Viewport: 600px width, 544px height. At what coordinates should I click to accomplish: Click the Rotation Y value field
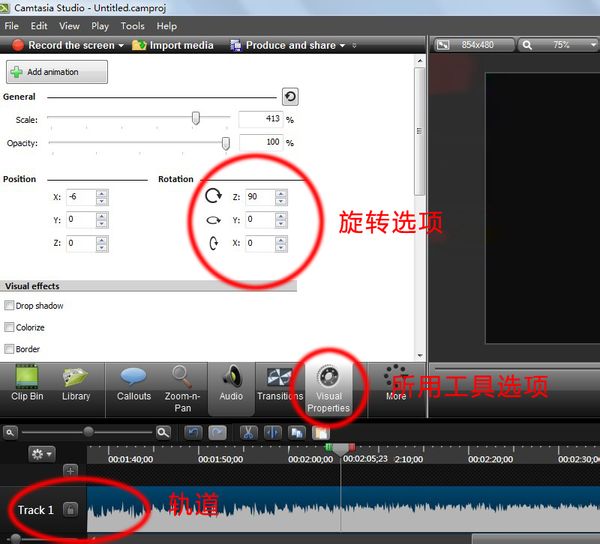click(x=260, y=220)
